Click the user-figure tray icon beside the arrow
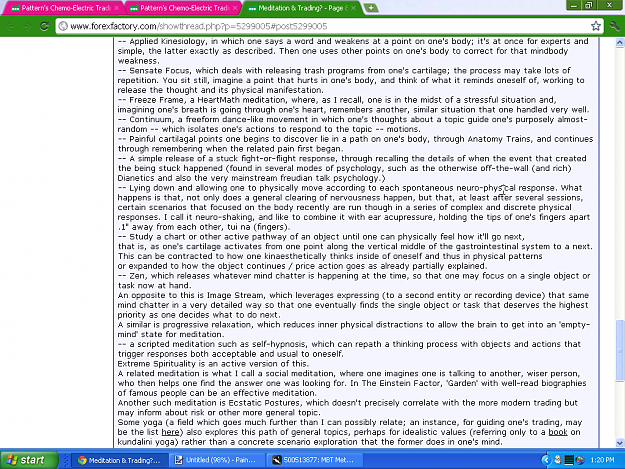Image resolution: width=625 pixels, height=469 pixels. (x=557, y=460)
